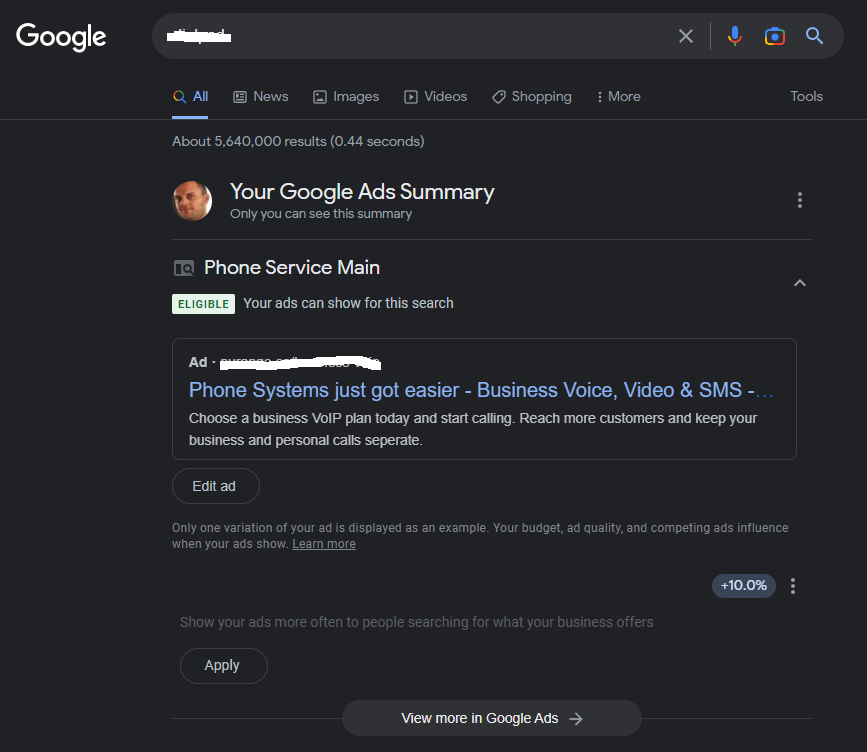Switch to the News tab

point(261,97)
